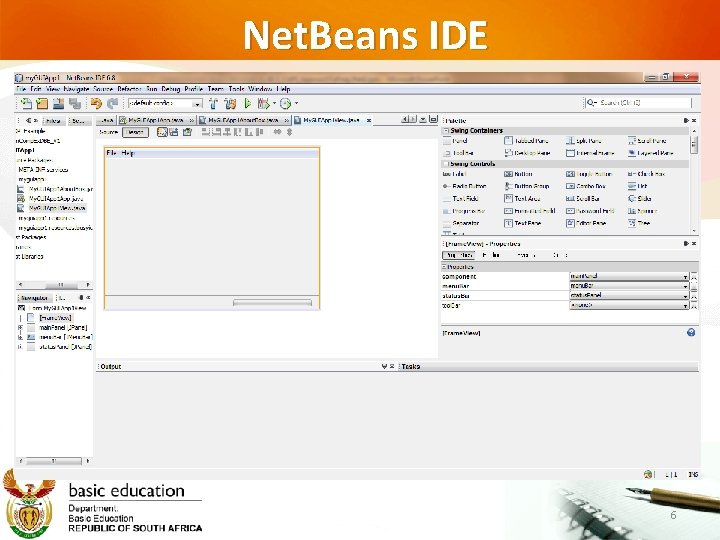Pick Editor Pane palette component
Screen dimensions: 720x540
pos(586,223)
